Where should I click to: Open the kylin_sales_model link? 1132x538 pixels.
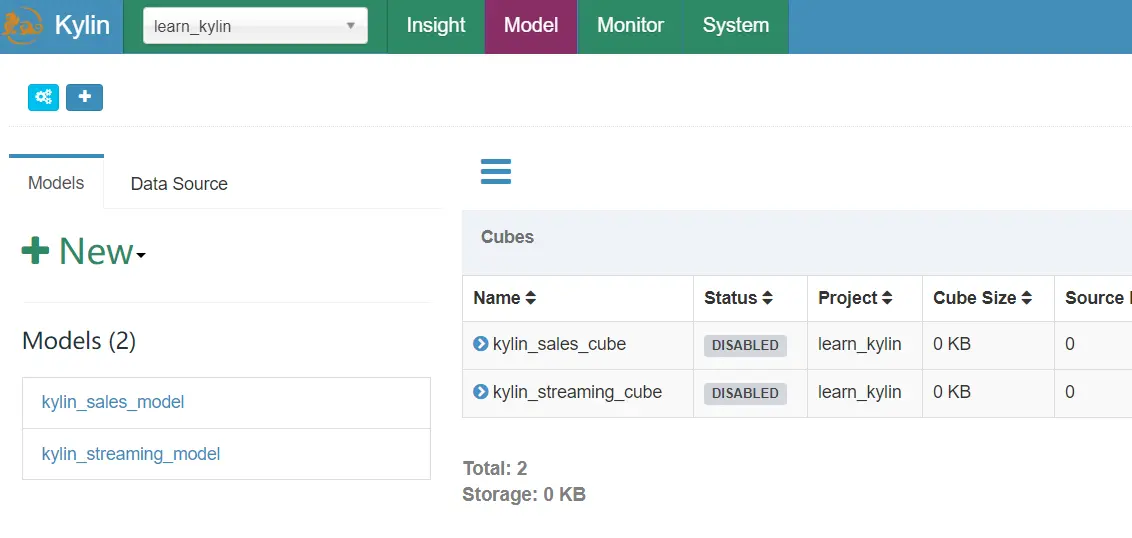point(113,402)
